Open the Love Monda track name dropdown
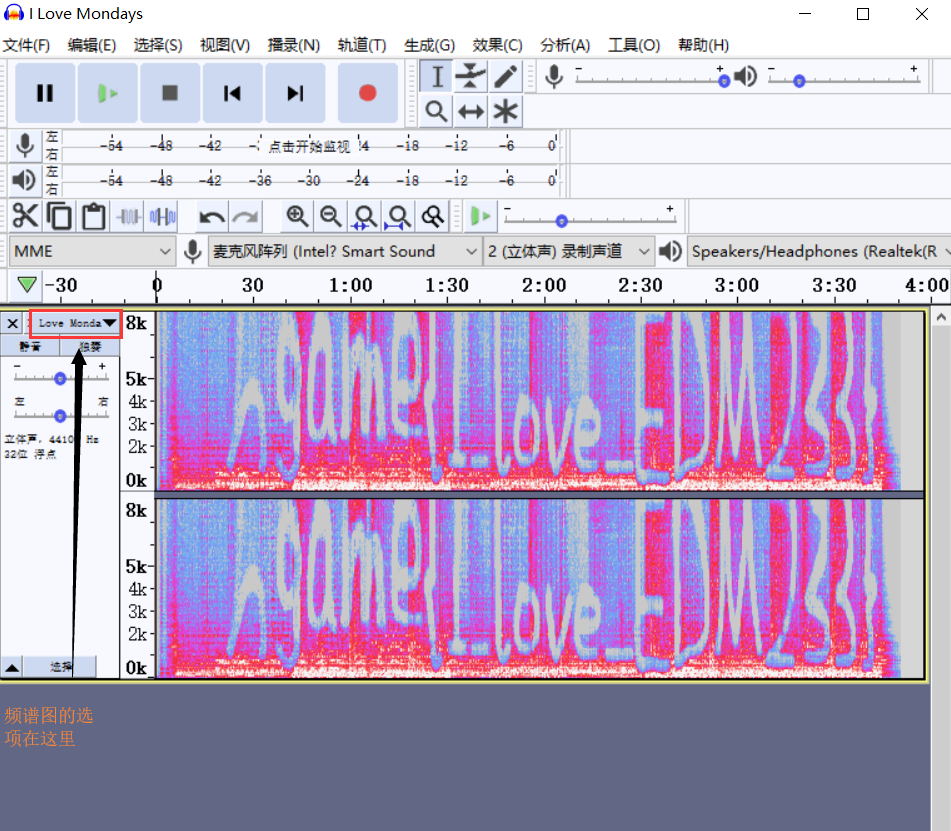Viewport: 951px width, 831px height. [x=76, y=323]
